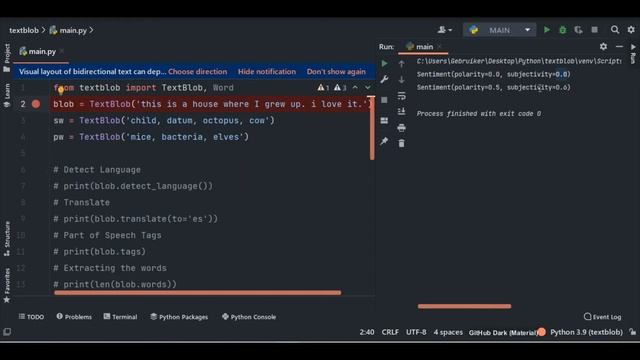
Task: Click 'Process finished with exit code 0' text
Action: point(479,113)
